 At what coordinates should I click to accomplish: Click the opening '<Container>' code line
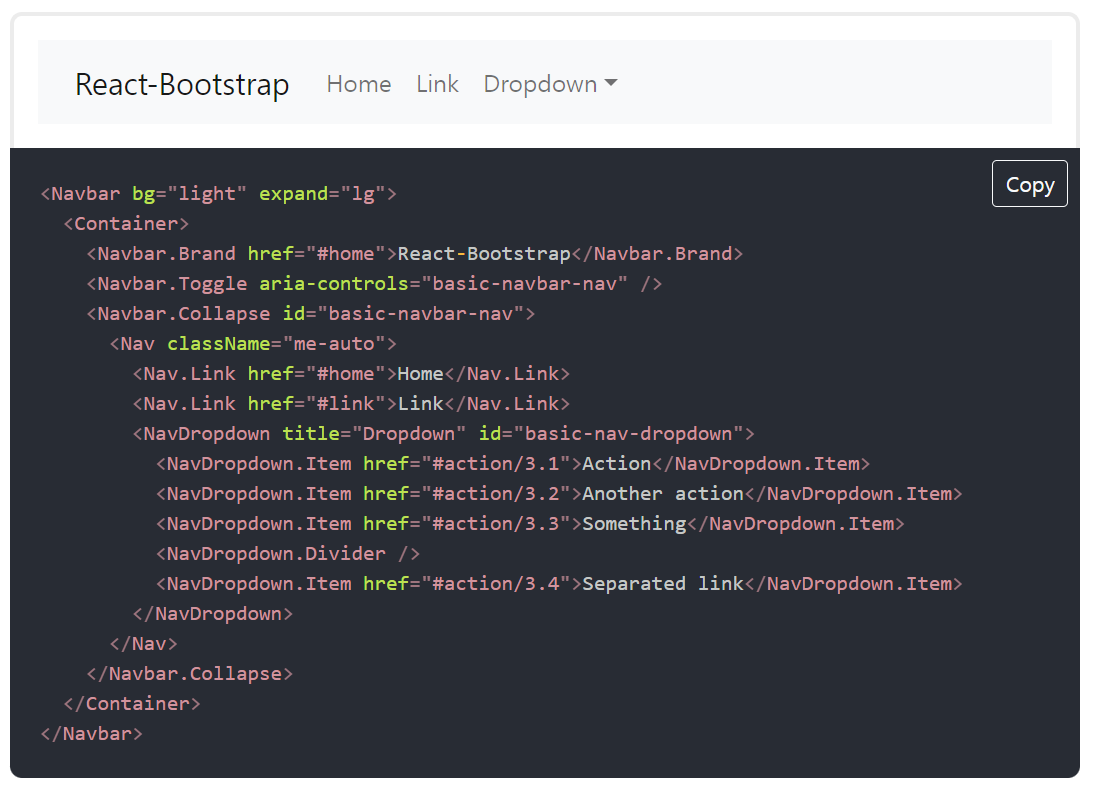tap(126, 223)
